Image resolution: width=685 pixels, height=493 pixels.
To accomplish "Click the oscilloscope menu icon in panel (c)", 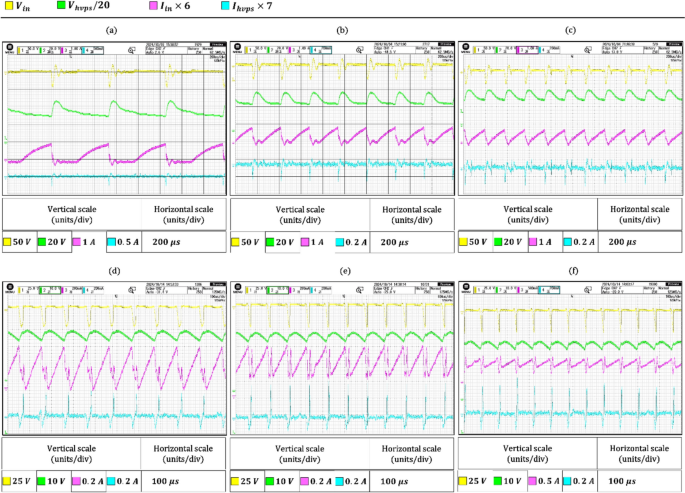I will (x=466, y=48).
